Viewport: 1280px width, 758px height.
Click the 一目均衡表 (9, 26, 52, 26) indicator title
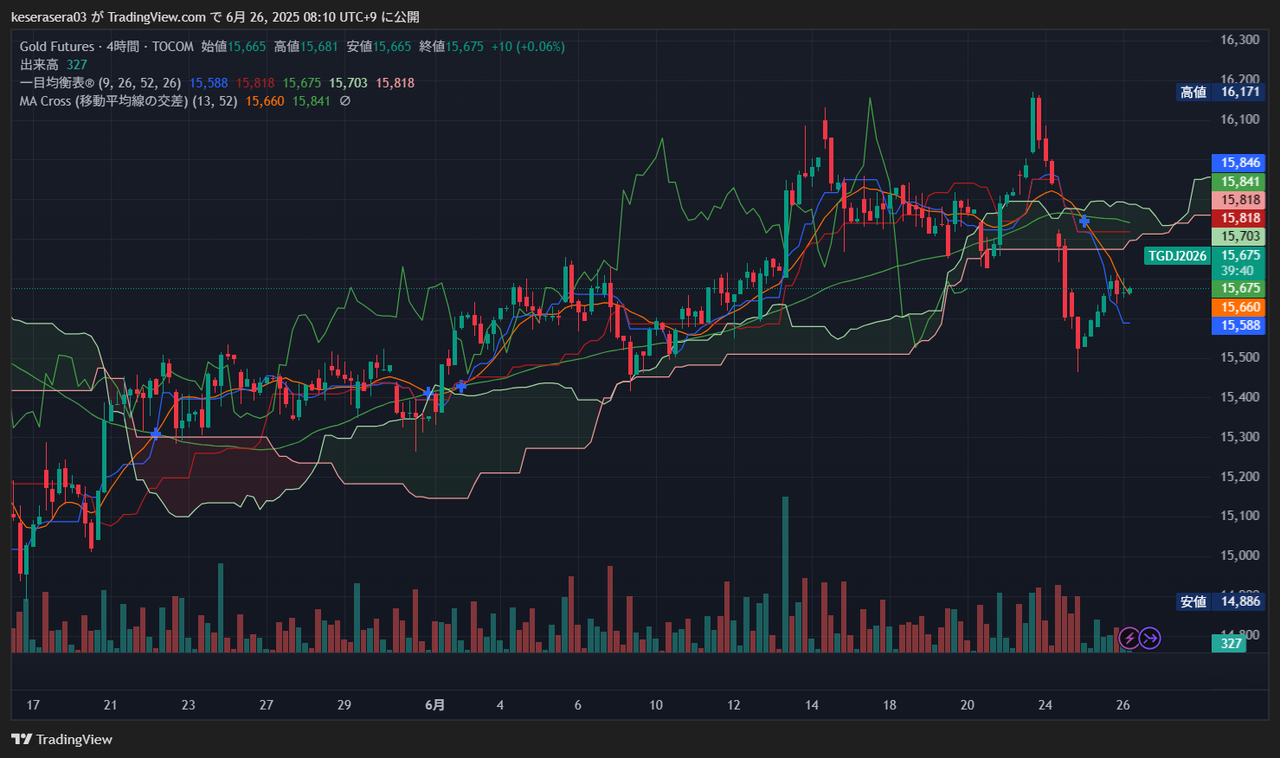pyautogui.click(x=100, y=83)
